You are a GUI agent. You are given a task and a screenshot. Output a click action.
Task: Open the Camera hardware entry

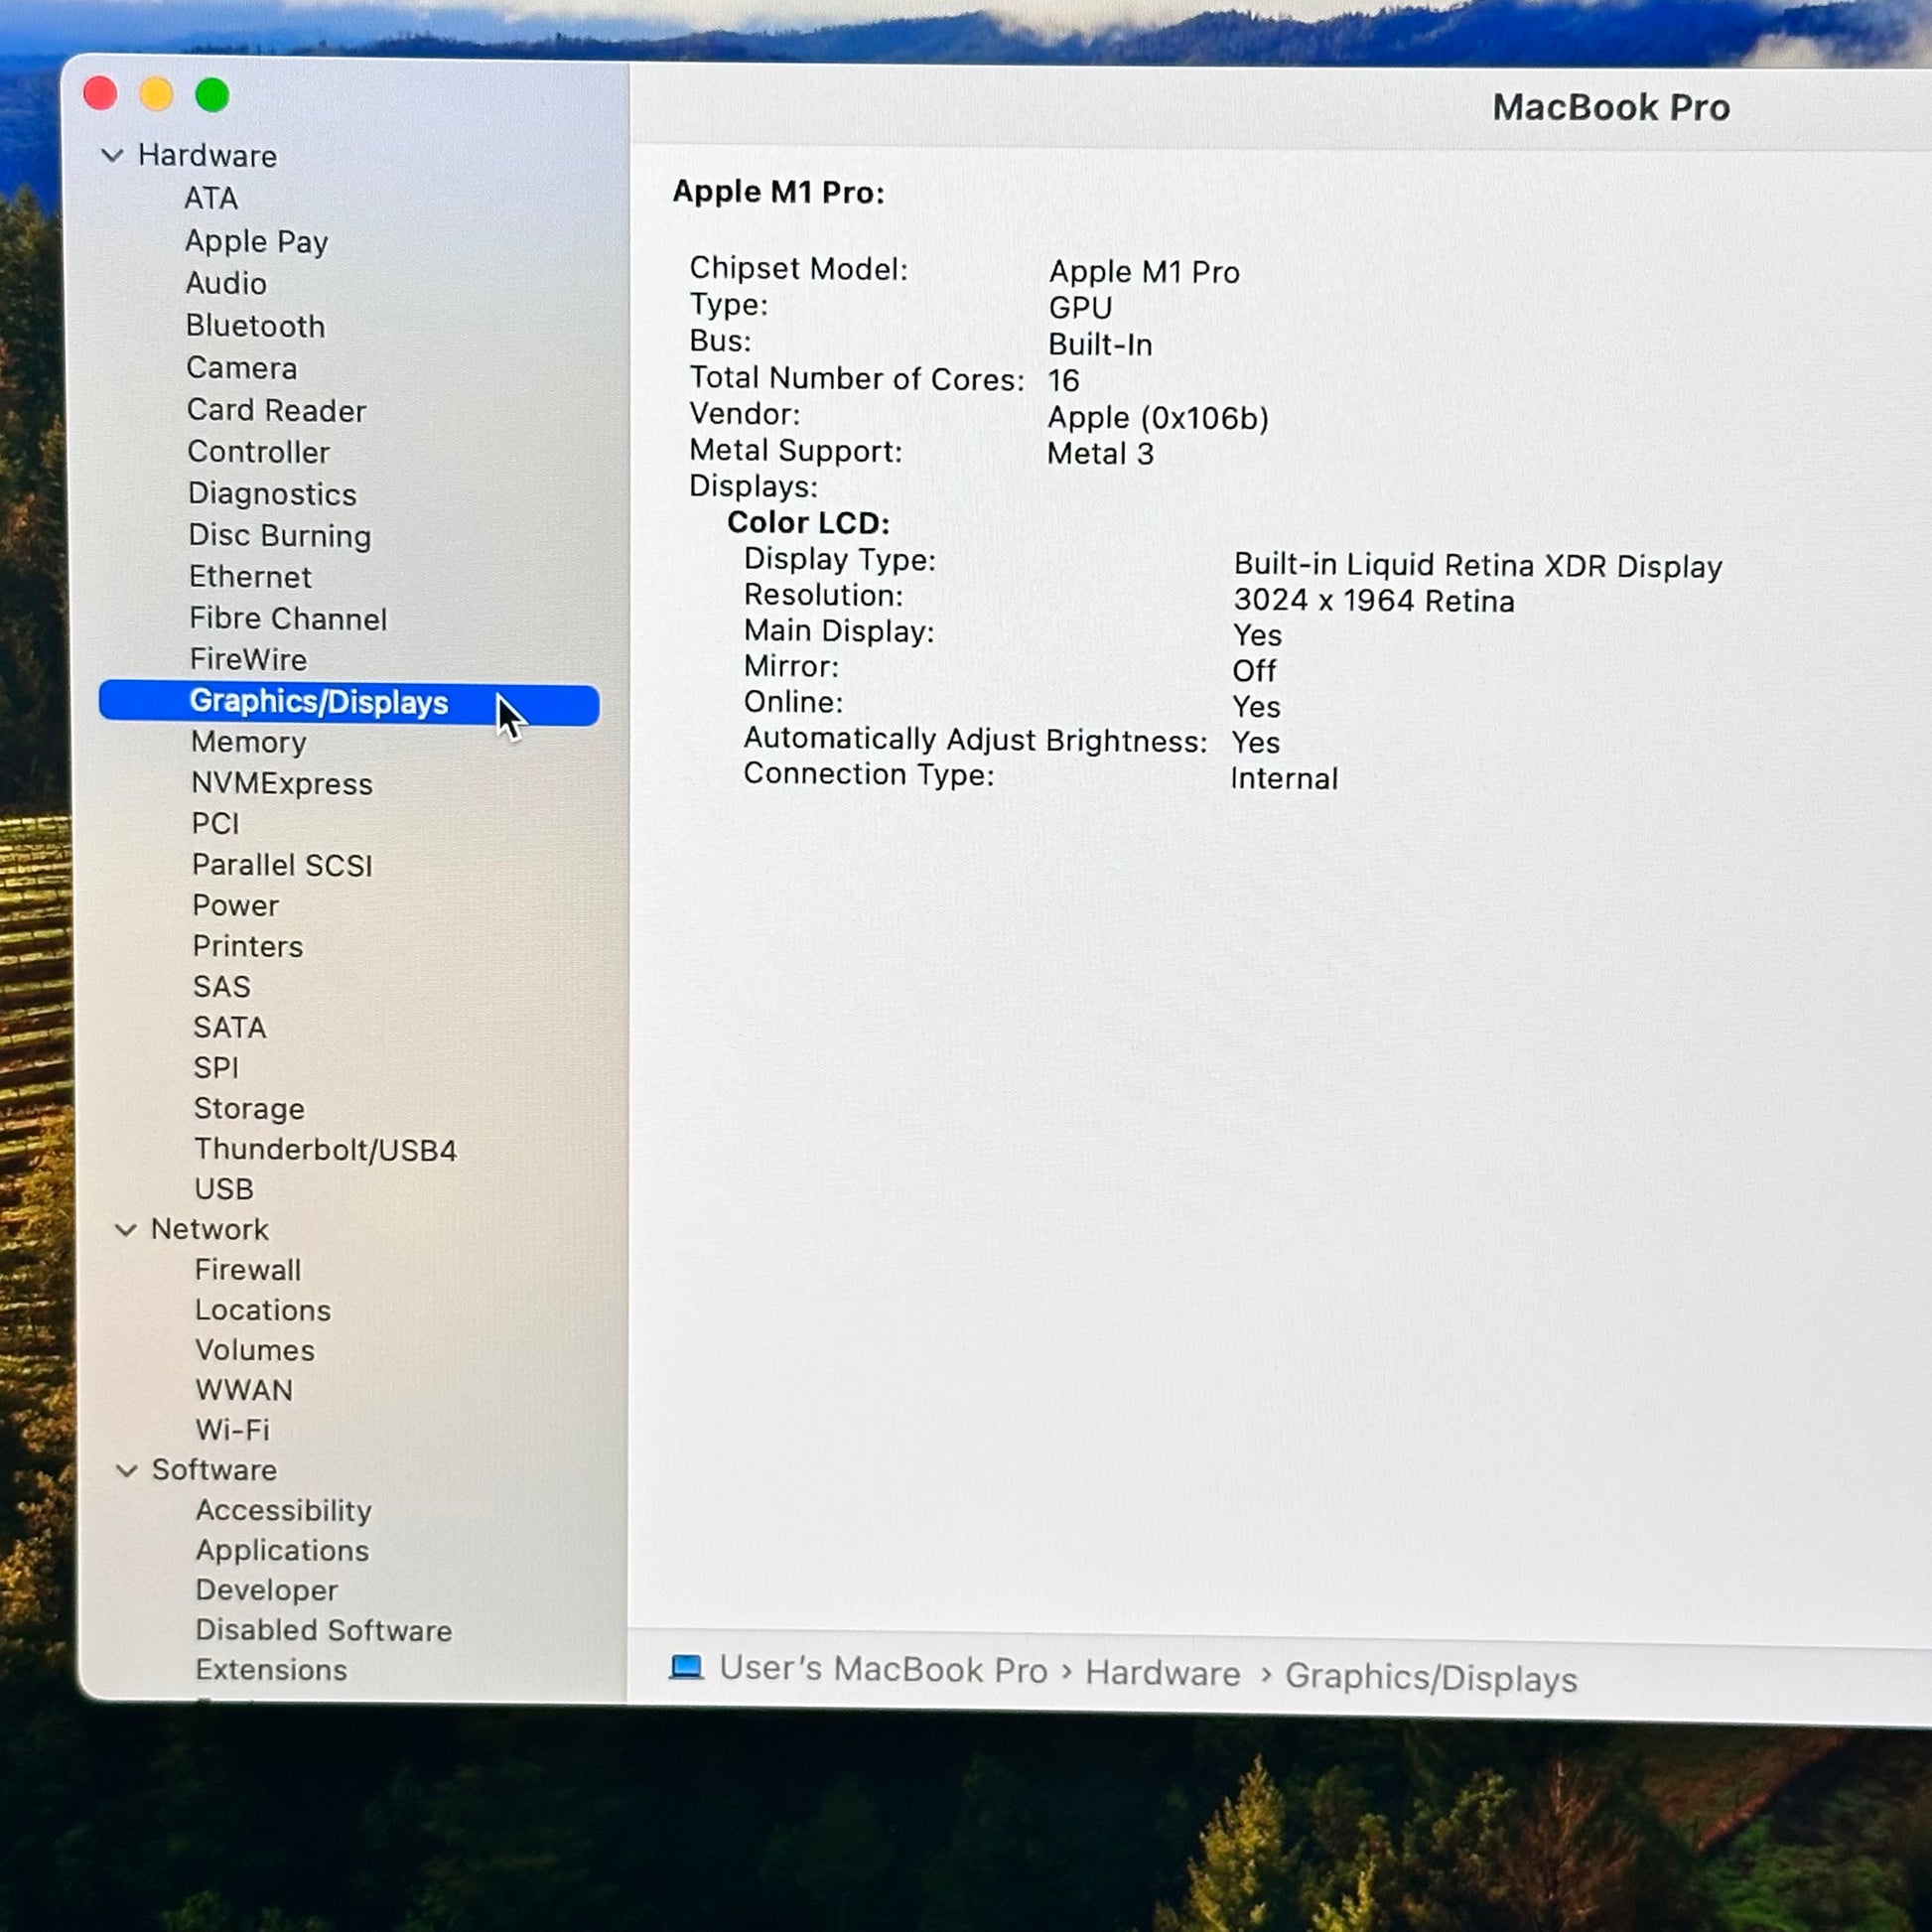tap(242, 368)
